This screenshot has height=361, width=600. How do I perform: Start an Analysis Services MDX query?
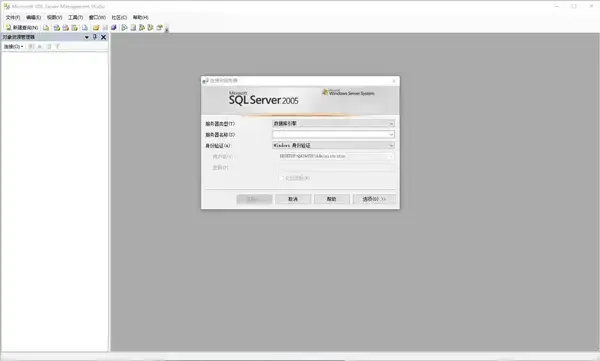pos(57,28)
